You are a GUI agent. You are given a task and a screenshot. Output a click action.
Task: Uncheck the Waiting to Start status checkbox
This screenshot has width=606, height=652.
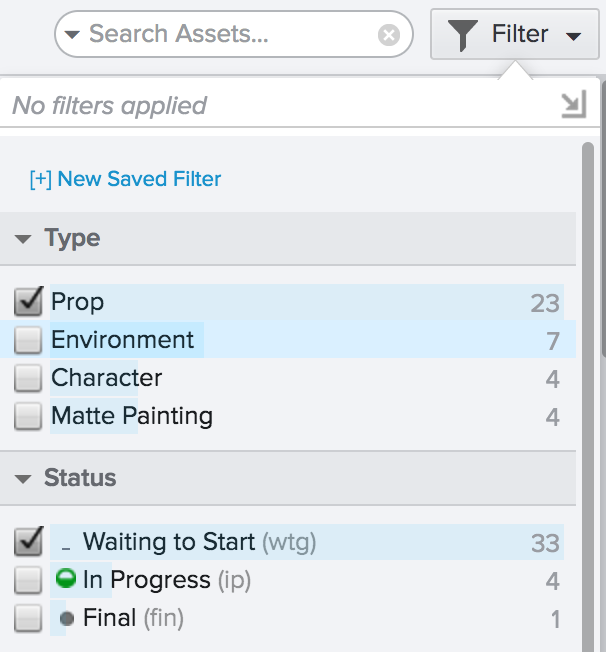29,542
